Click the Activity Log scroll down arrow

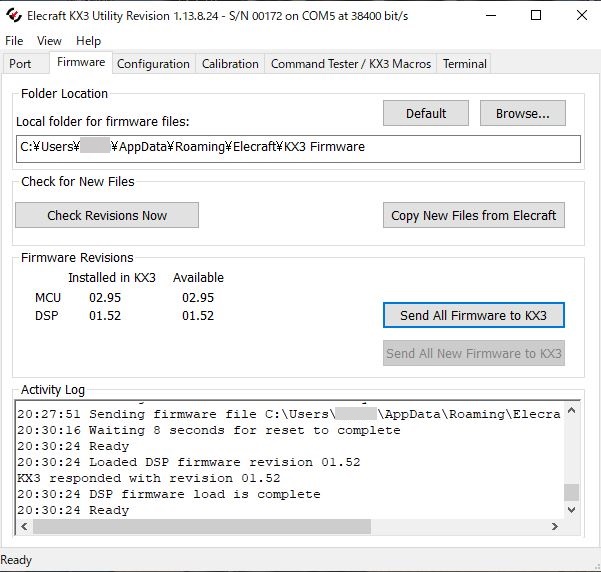(571, 510)
